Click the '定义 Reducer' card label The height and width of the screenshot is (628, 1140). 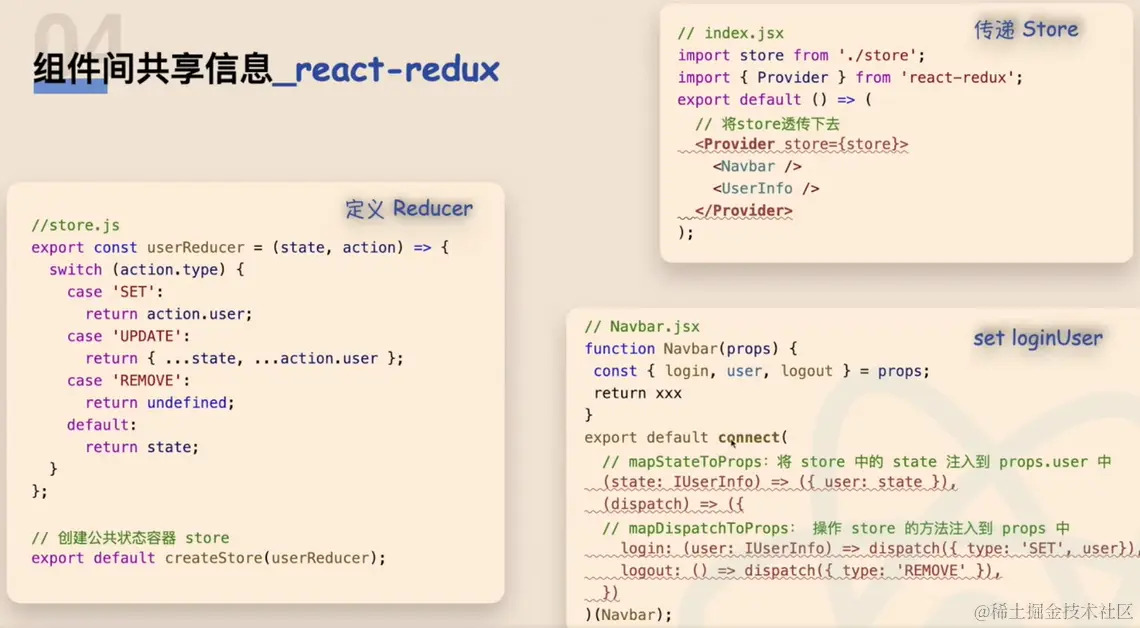pos(409,209)
